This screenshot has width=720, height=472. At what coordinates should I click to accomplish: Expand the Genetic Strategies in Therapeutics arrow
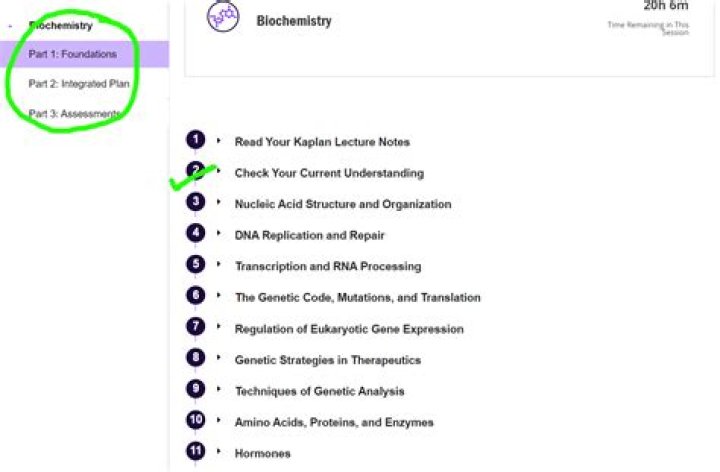coord(218,358)
